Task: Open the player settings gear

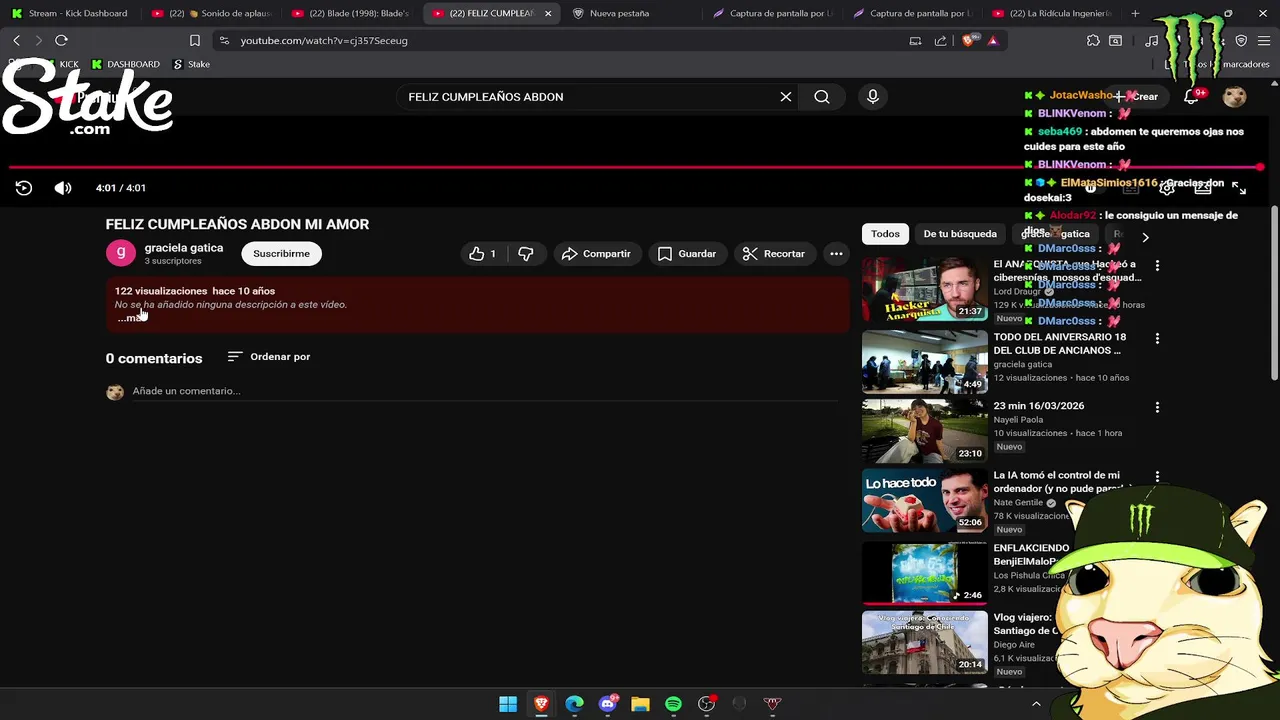Action: pyautogui.click(x=1166, y=188)
